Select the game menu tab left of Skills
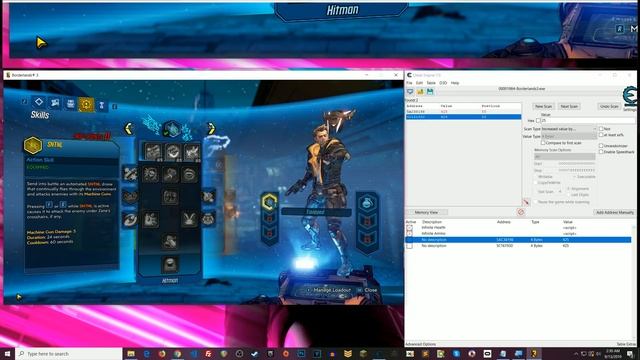640x360 pixels. [x=71, y=103]
